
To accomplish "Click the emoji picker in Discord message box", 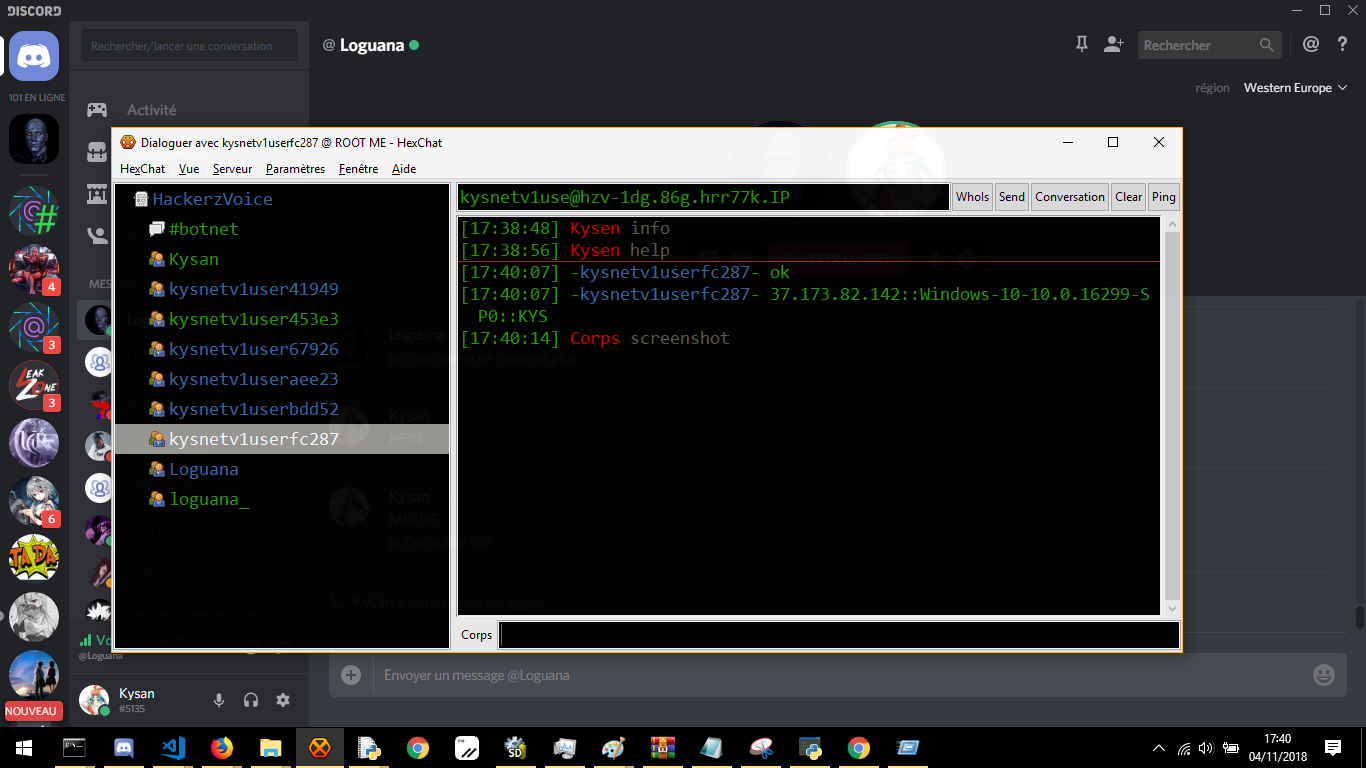I will 1324,675.
